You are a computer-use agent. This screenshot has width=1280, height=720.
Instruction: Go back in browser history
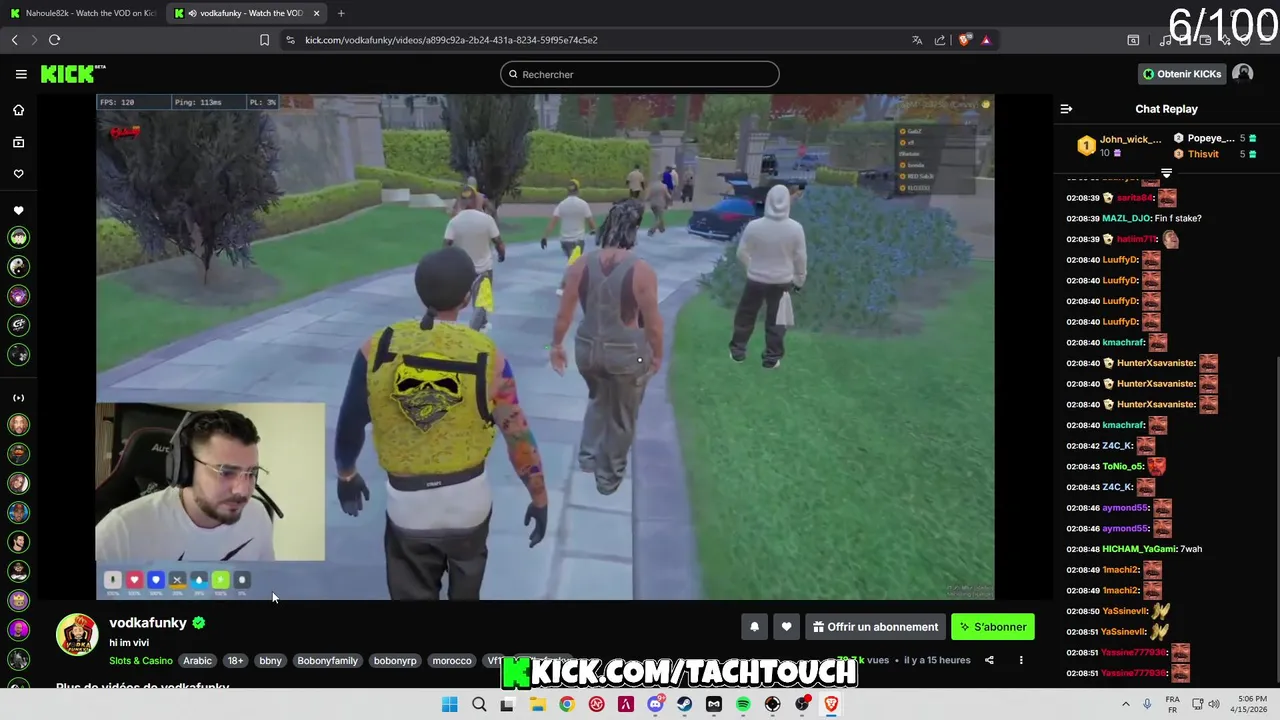coord(14,40)
